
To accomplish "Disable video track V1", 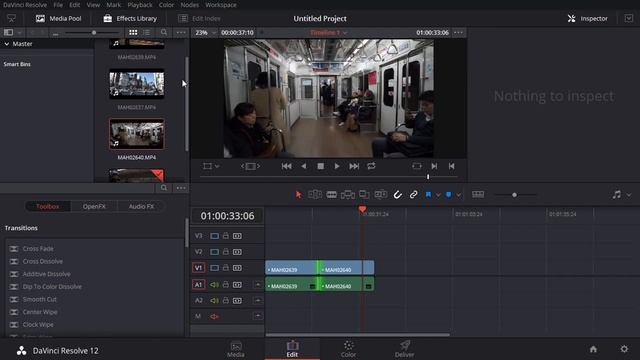I will [214, 268].
